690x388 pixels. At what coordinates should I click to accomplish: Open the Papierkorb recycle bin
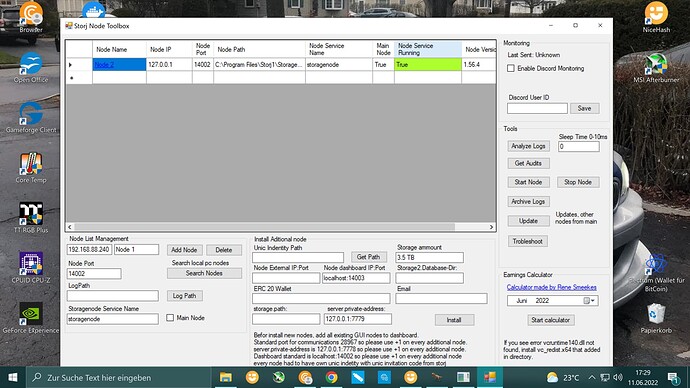656,318
